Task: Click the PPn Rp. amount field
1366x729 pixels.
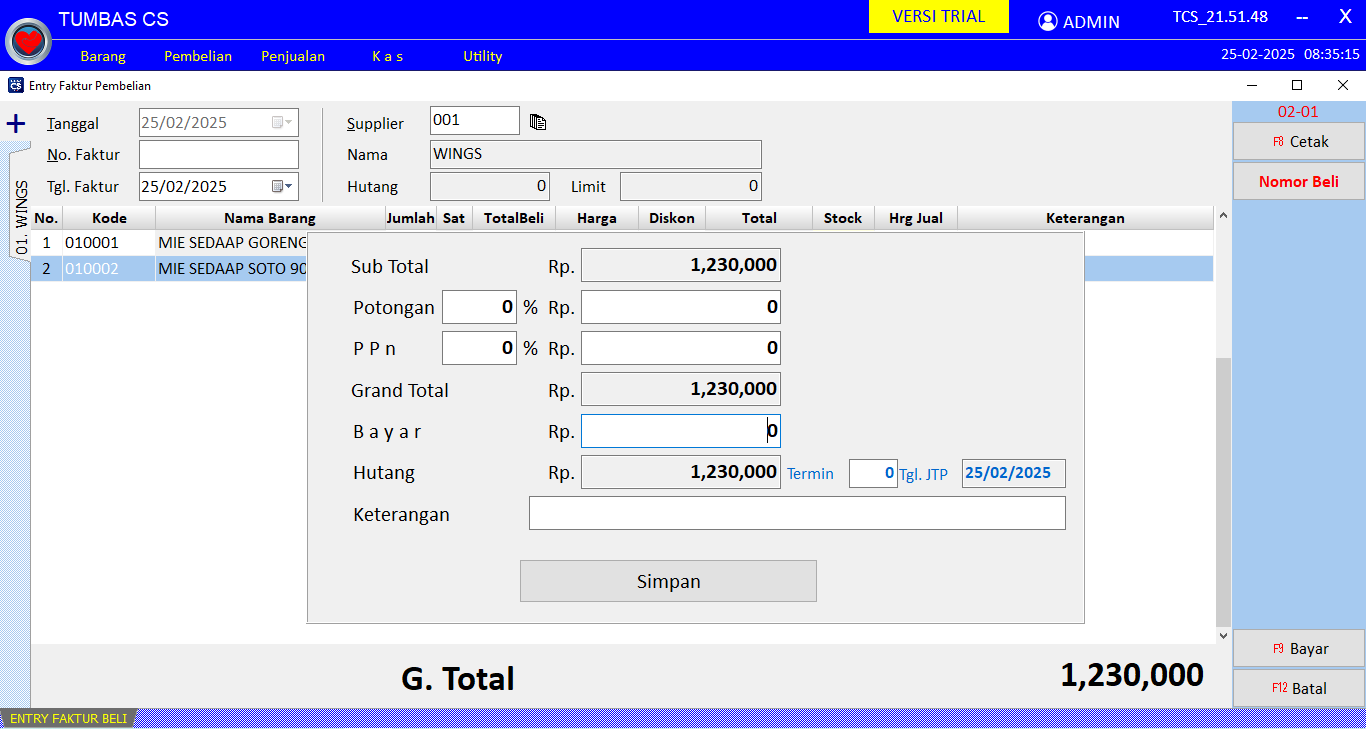Action: click(x=680, y=348)
